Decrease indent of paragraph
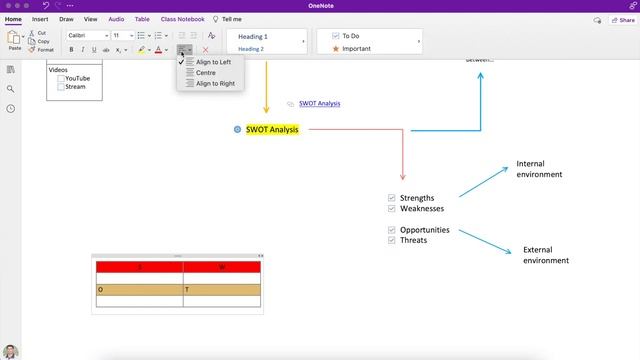This screenshot has height=360, width=640. pos(182,36)
